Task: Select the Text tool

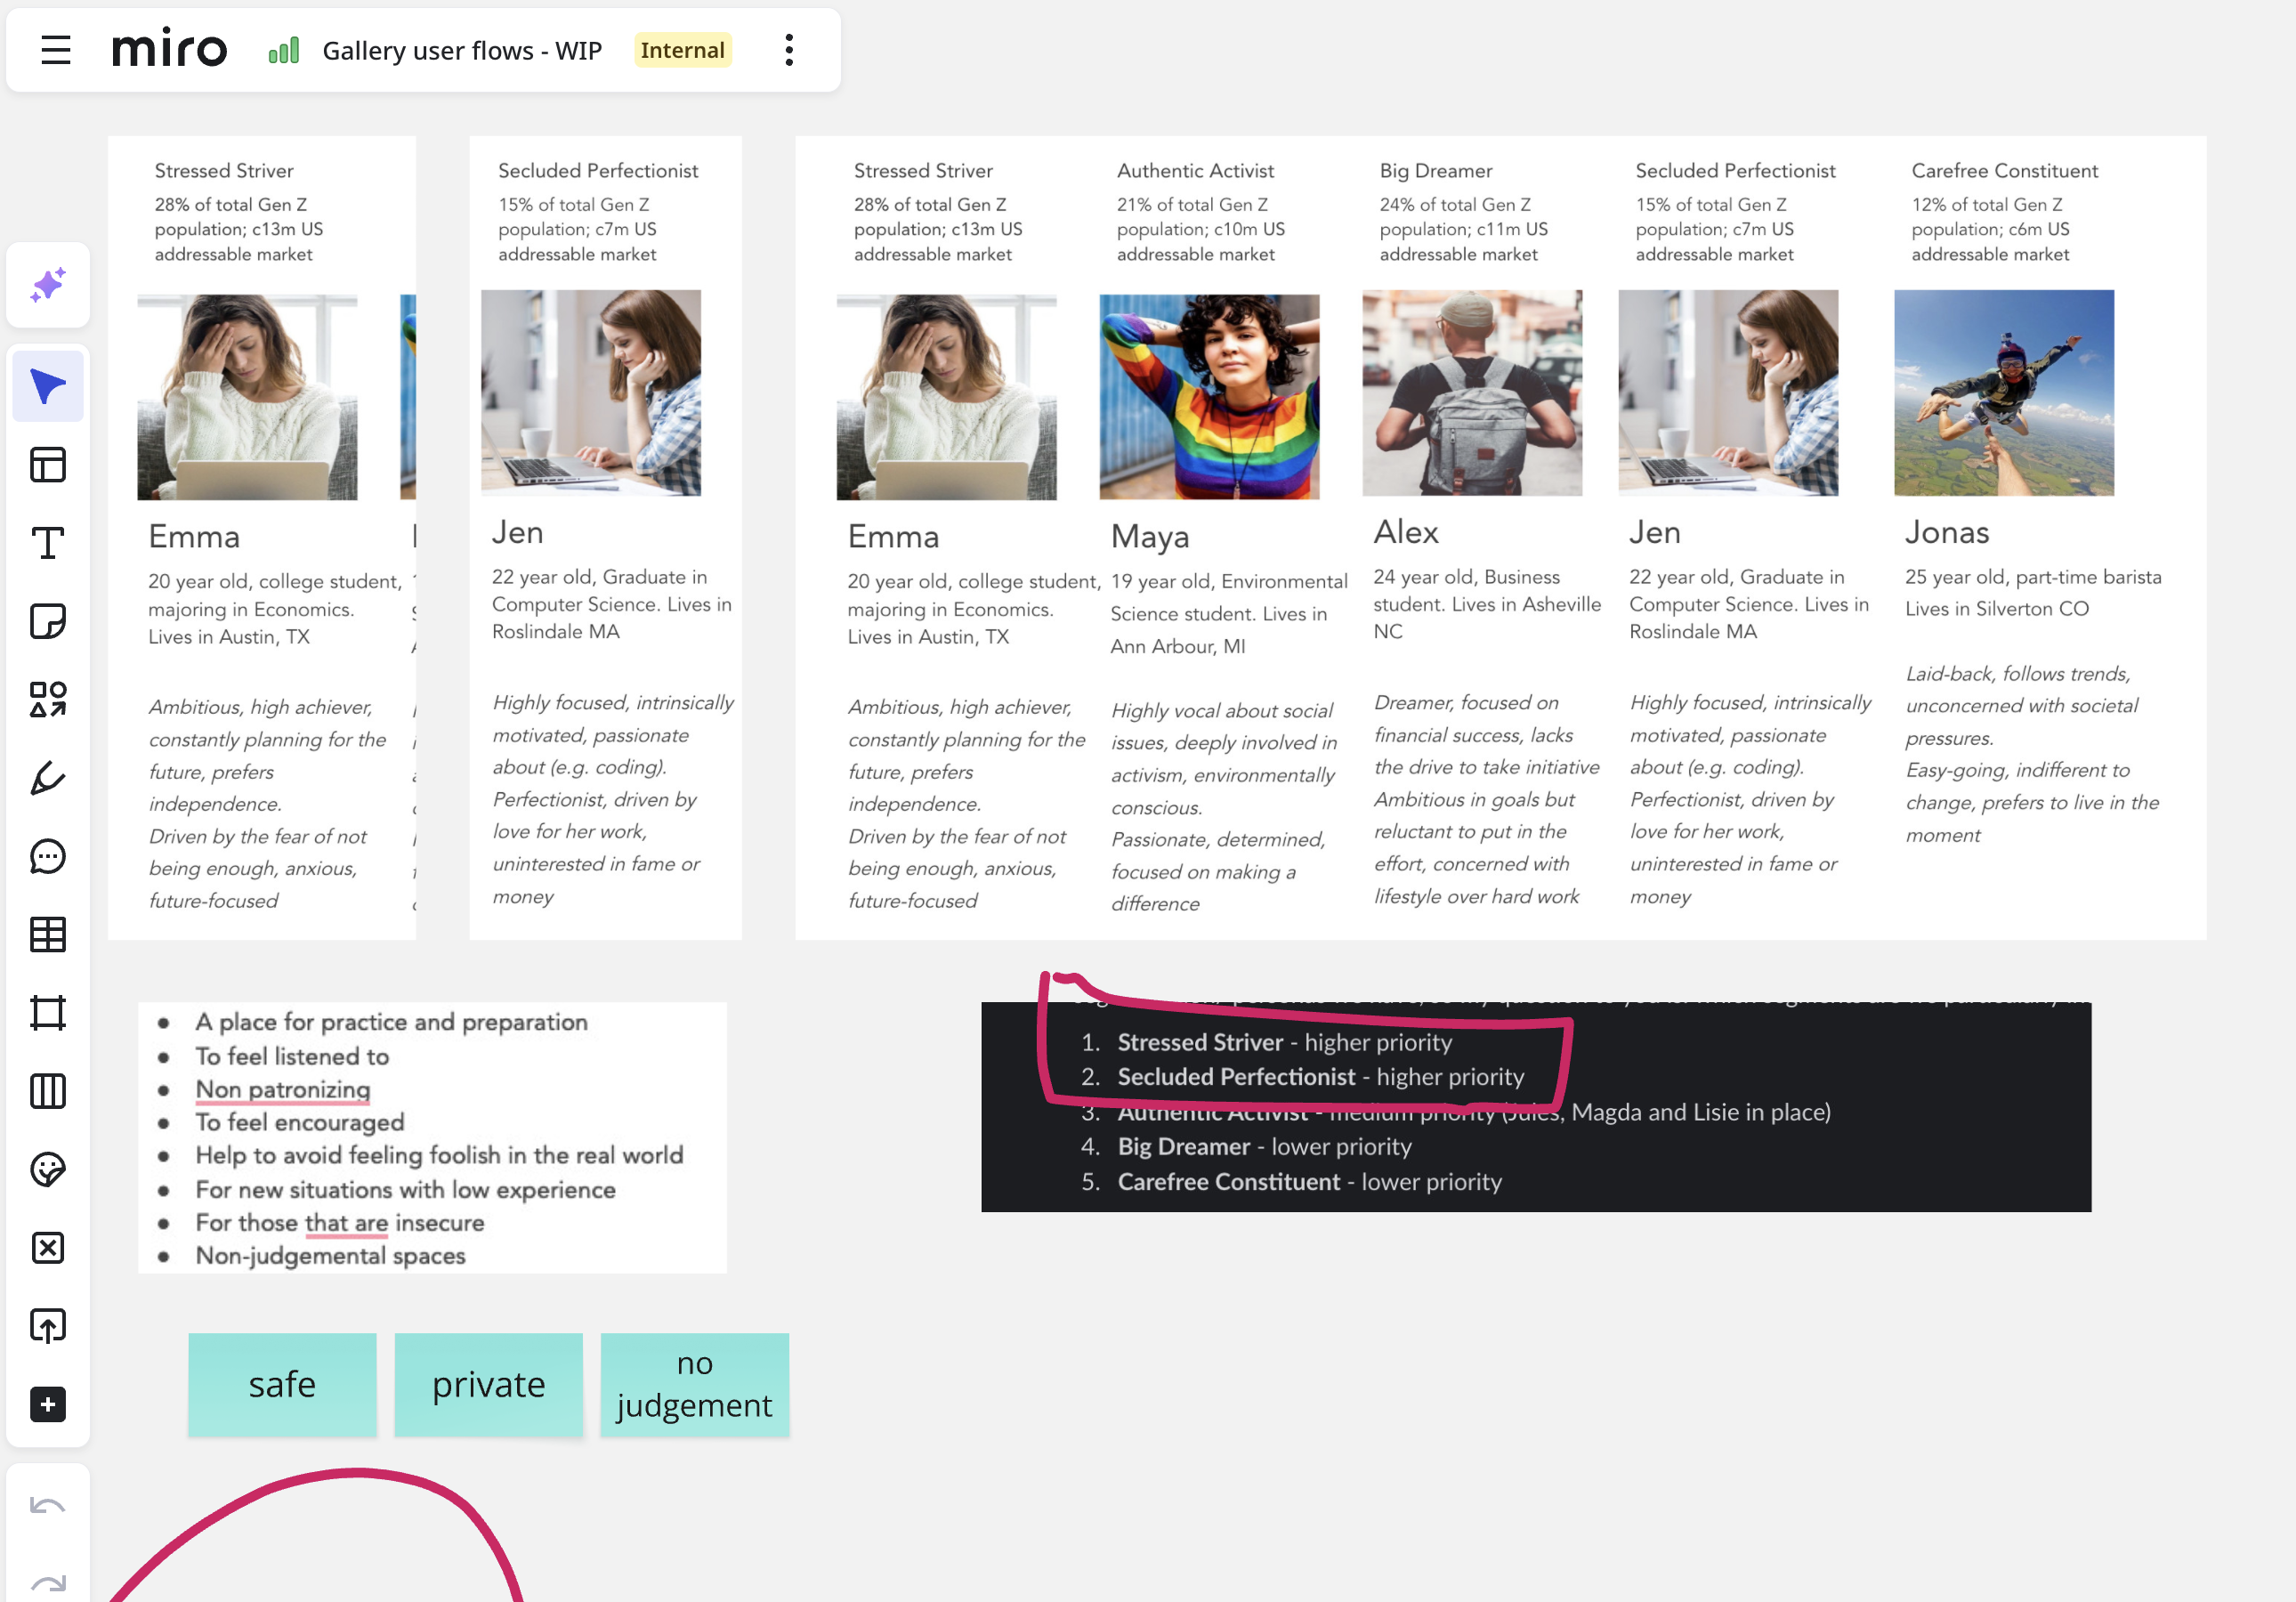Action: pyautogui.click(x=47, y=541)
